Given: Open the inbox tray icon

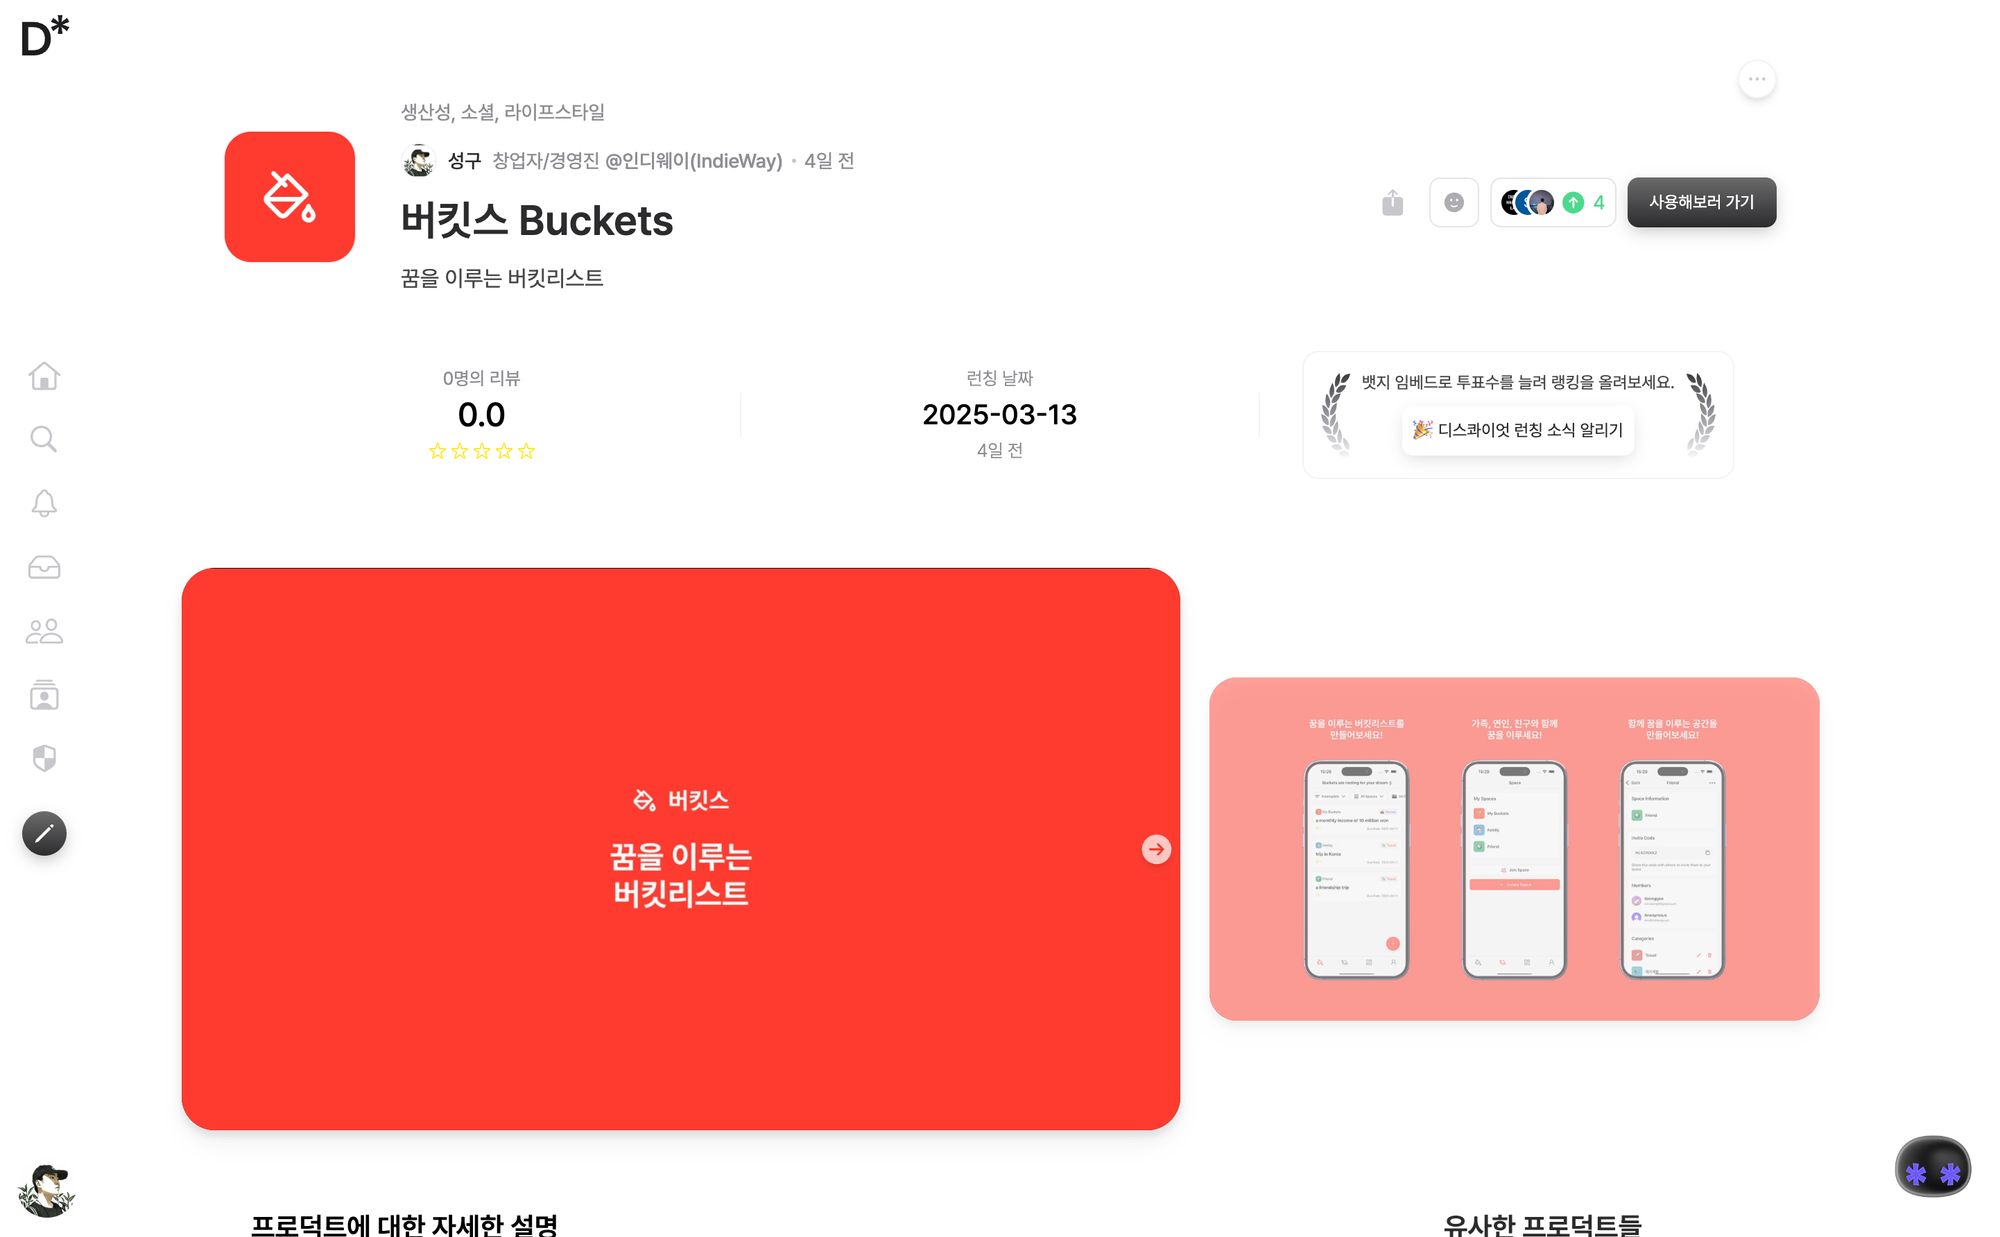Looking at the screenshot, I should click(44, 568).
